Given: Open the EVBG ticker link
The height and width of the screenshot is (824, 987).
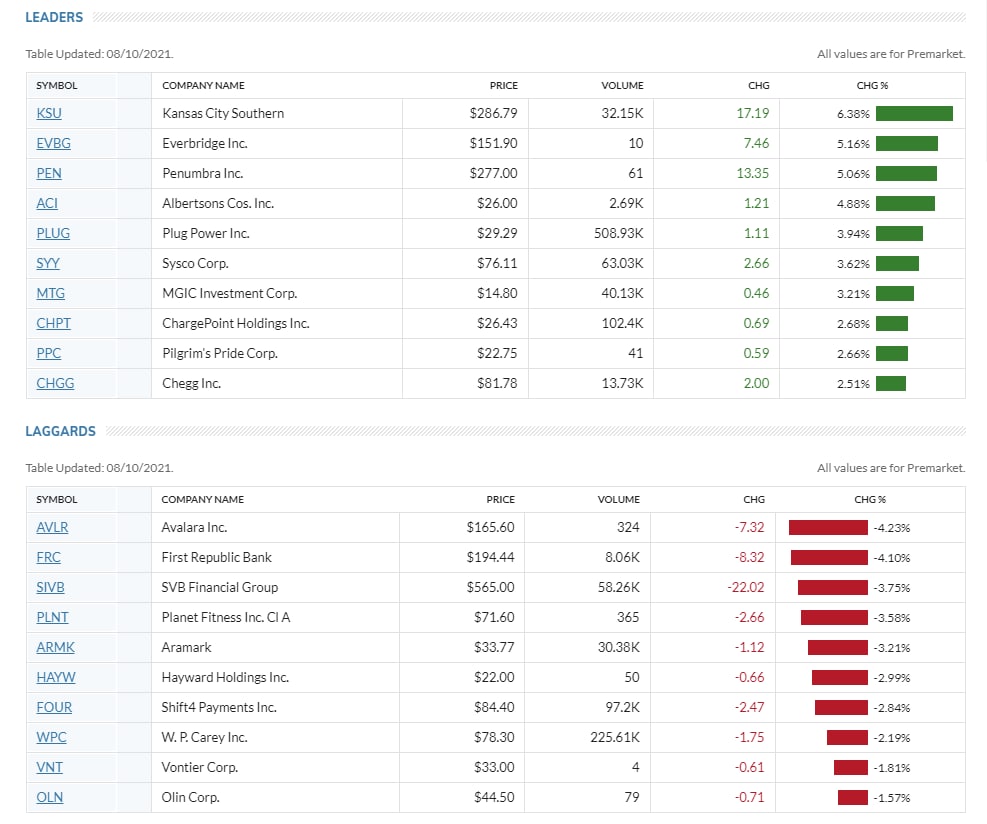Looking at the screenshot, I should (x=54, y=144).
